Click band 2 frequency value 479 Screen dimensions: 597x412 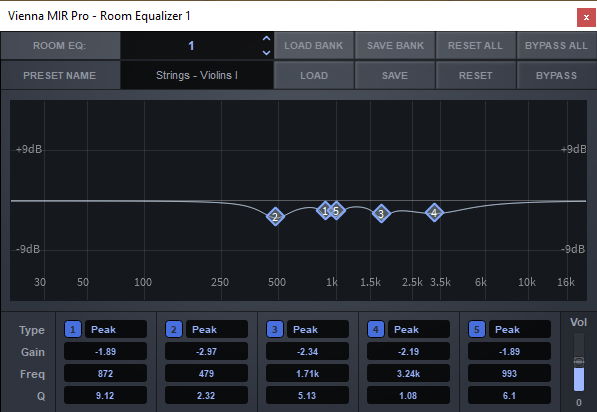206,373
